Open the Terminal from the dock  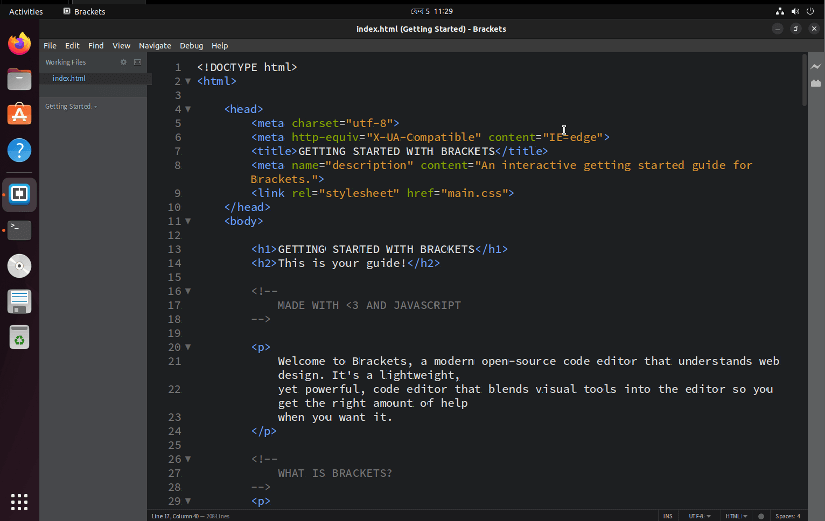[19, 230]
